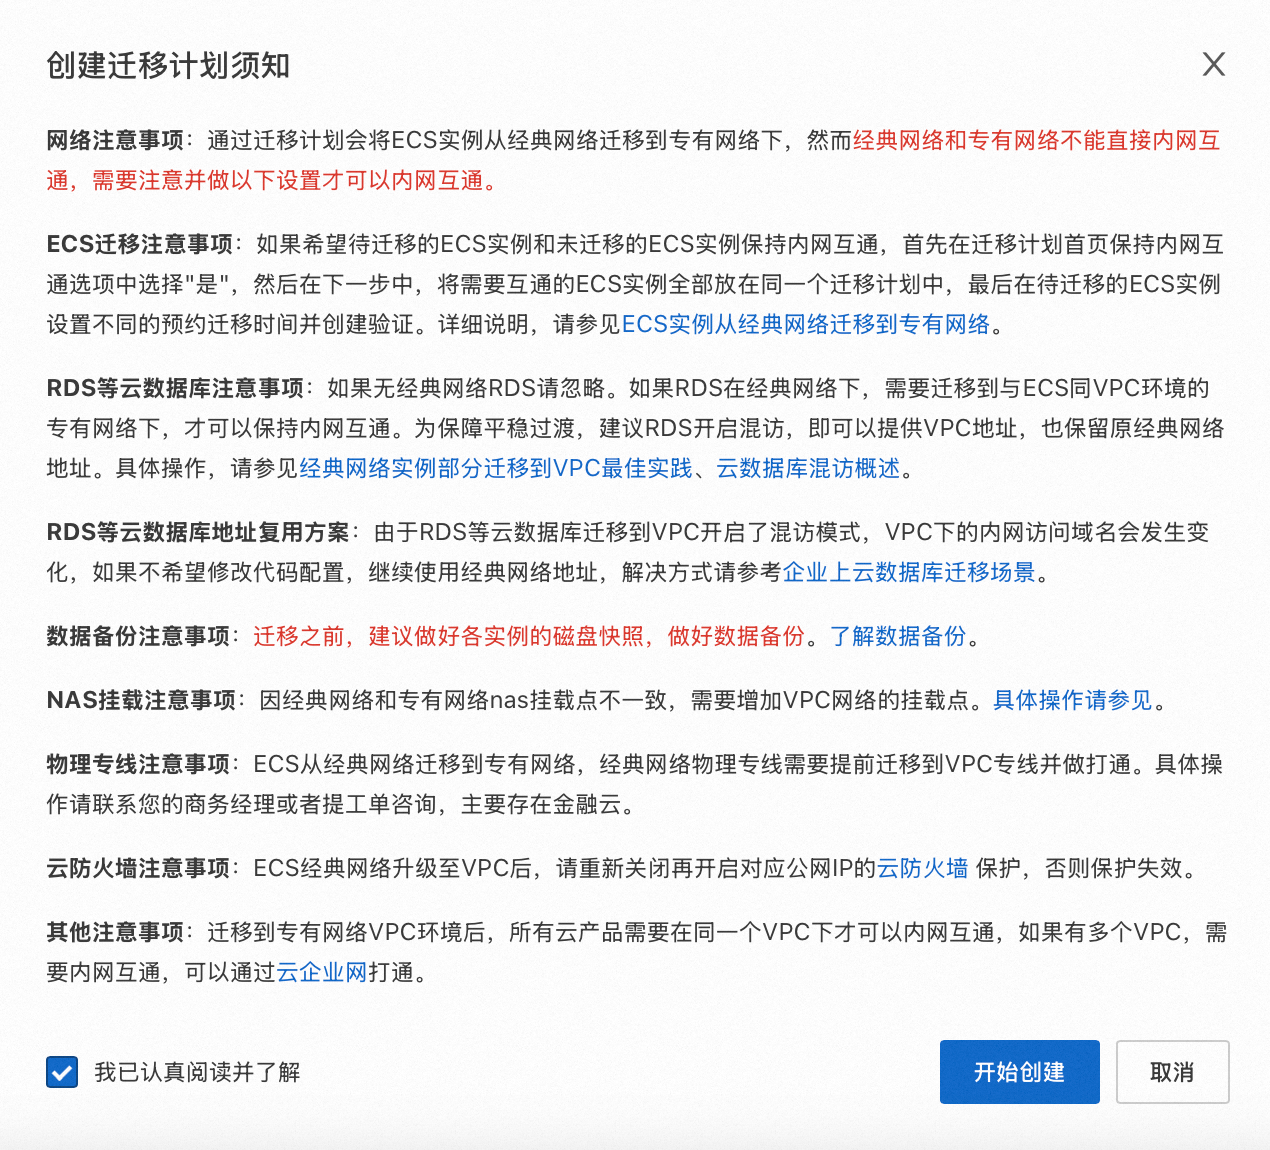The height and width of the screenshot is (1150, 1270).
Task: Click the 物理专线注意事项 heading
Action: point(138,764)
